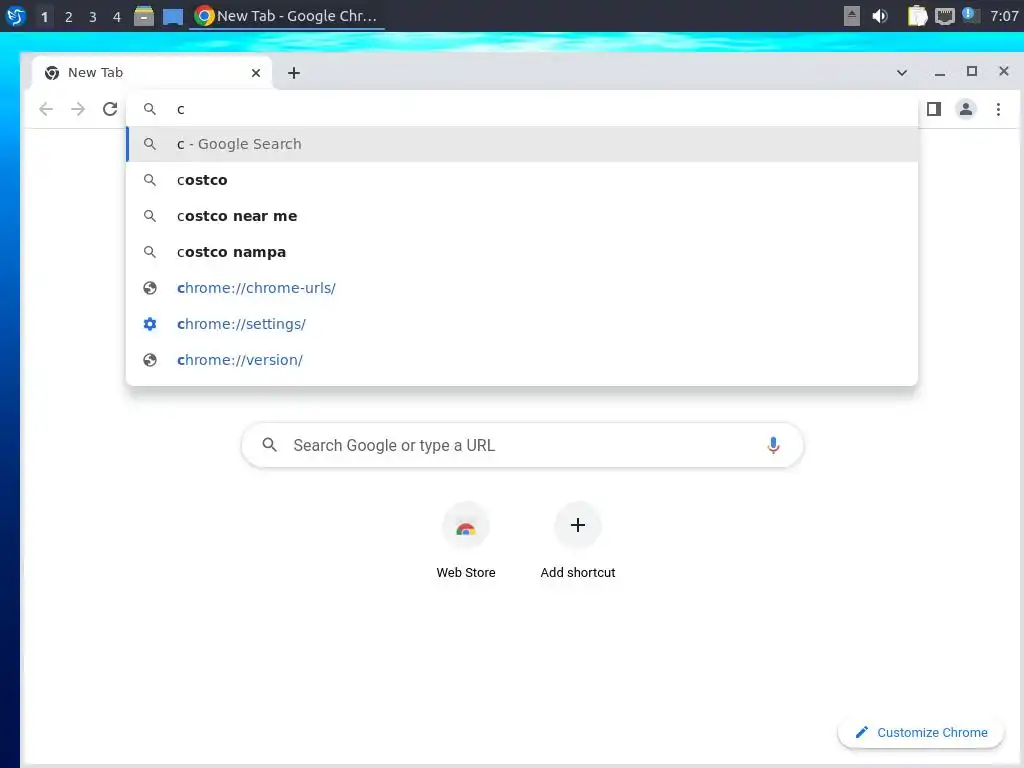
Task: Reload the page with the refresh icon
Action: click(x=110, y=109)
